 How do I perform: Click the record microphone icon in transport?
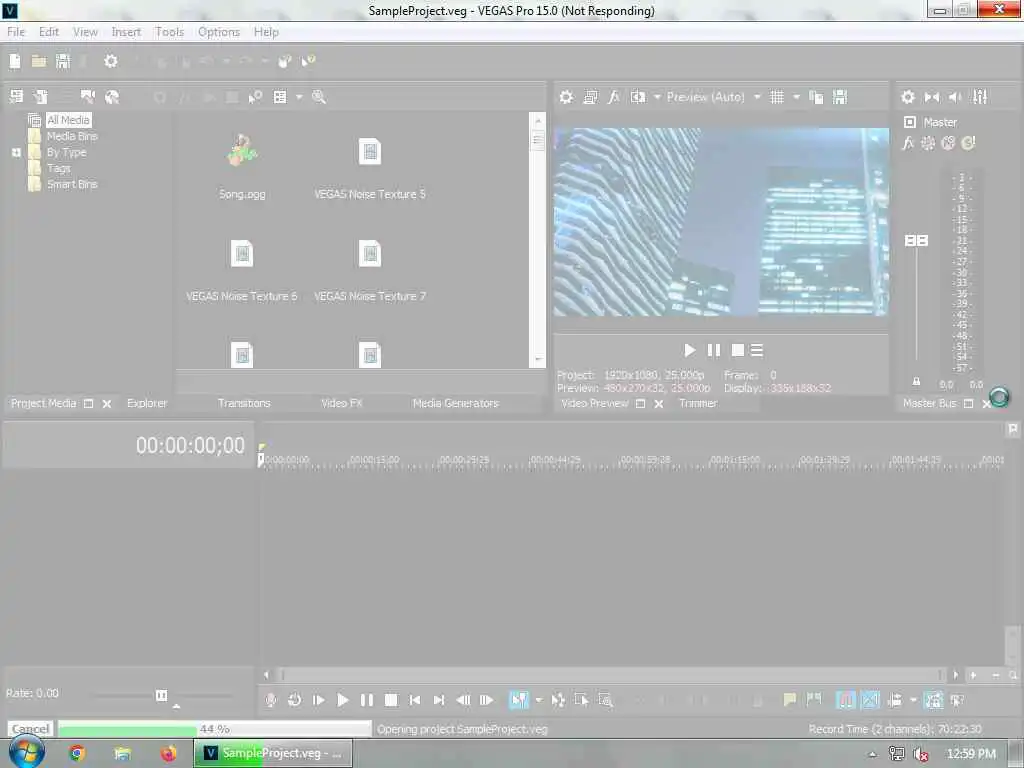click(270, 700)
